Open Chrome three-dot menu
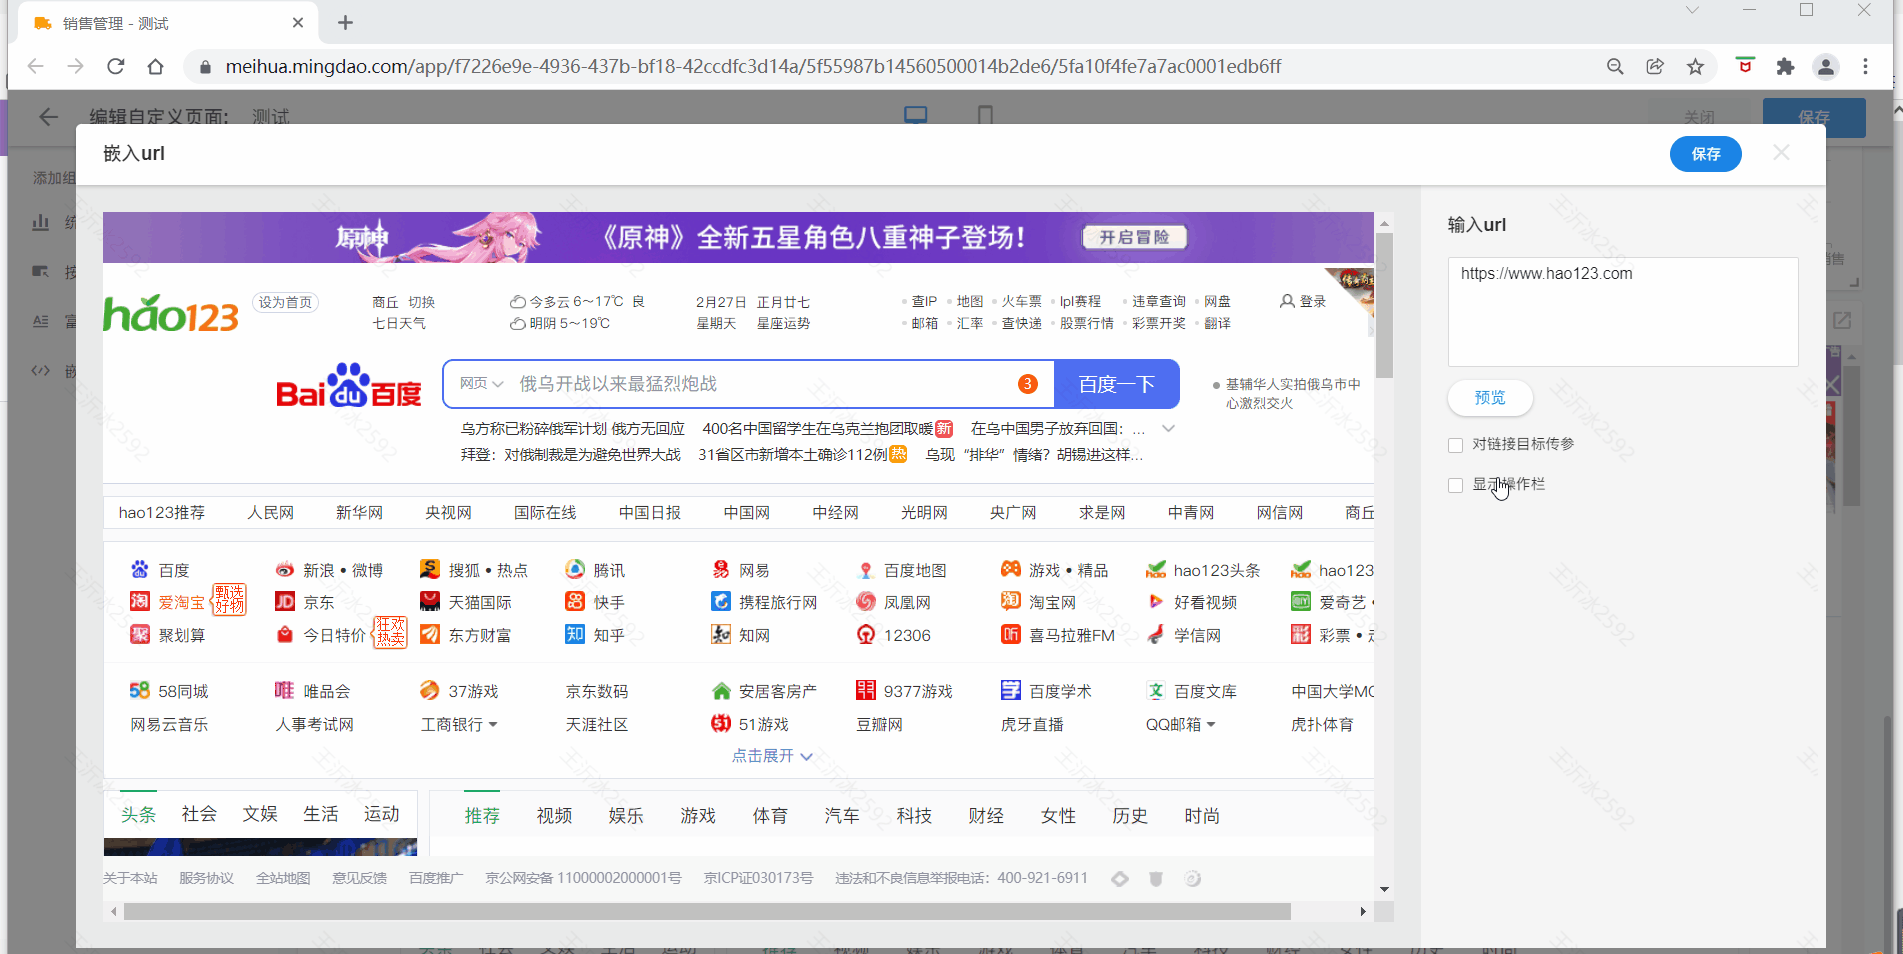The width and height of the screenshot is (1903, 954). [x=1865, y=66]
